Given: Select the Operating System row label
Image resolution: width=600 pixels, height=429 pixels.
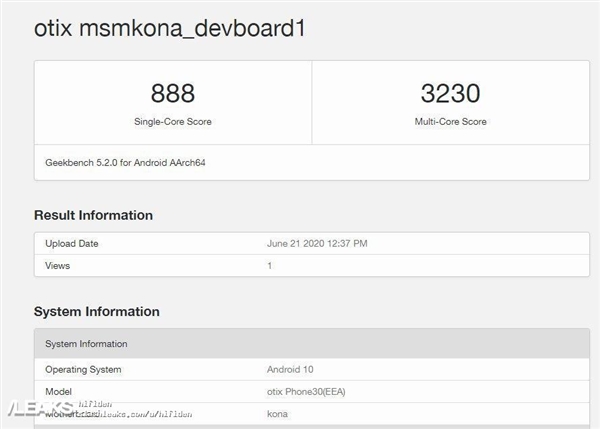Looking at the screenshot, I should (83, 369).
